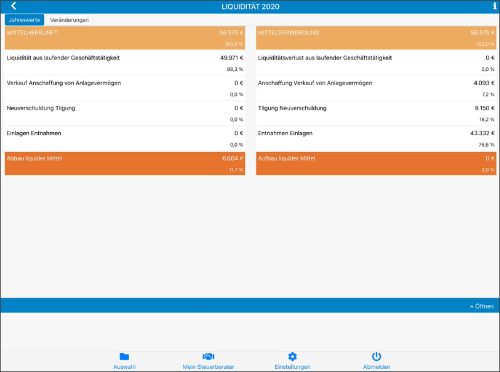Click the Abmelden label text

coord(376,367)
